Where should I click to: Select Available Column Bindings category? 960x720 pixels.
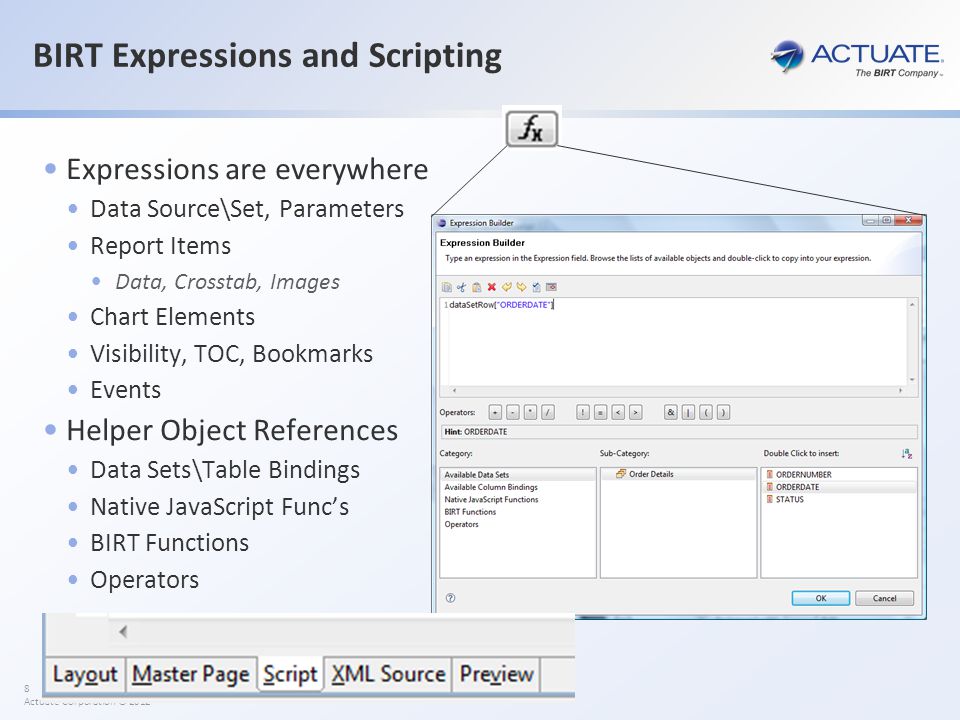tap(517, 487)
